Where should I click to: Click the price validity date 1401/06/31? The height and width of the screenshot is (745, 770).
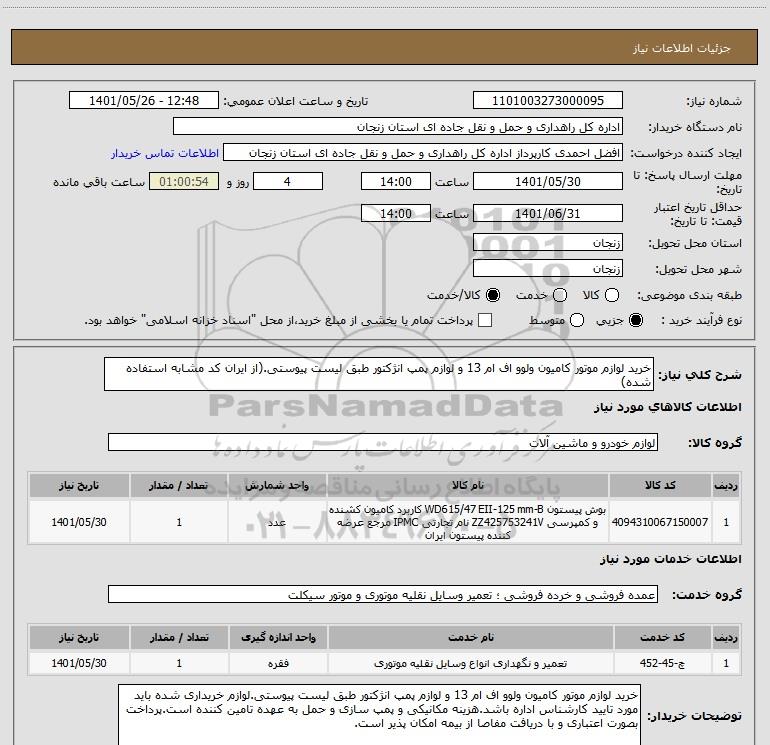pos(548,213)
